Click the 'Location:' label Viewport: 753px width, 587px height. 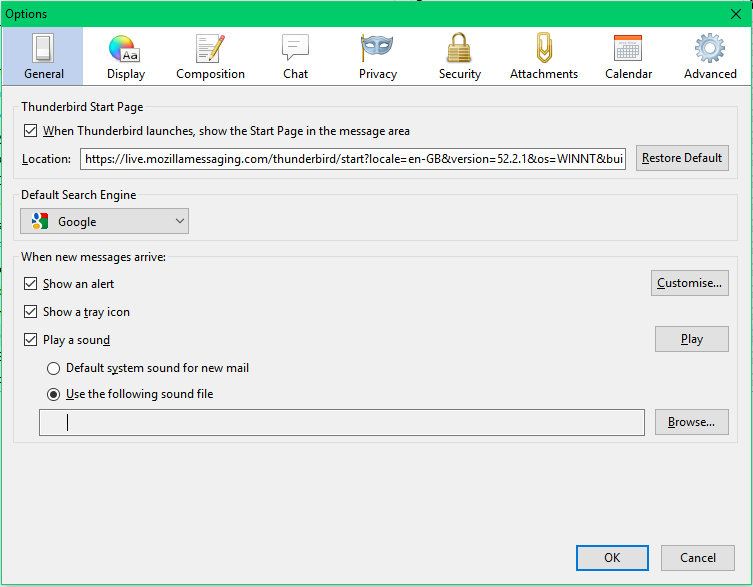point(46,159)
